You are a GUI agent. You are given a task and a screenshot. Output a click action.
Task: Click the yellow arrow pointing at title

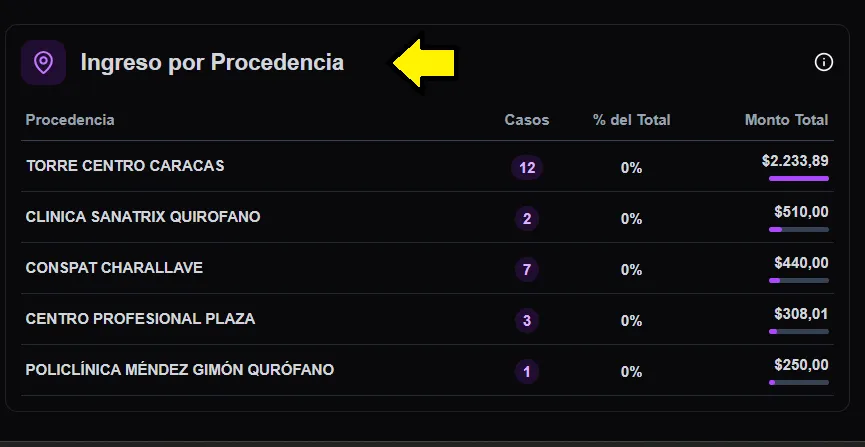pyautogui.click(x=424, y=63)
